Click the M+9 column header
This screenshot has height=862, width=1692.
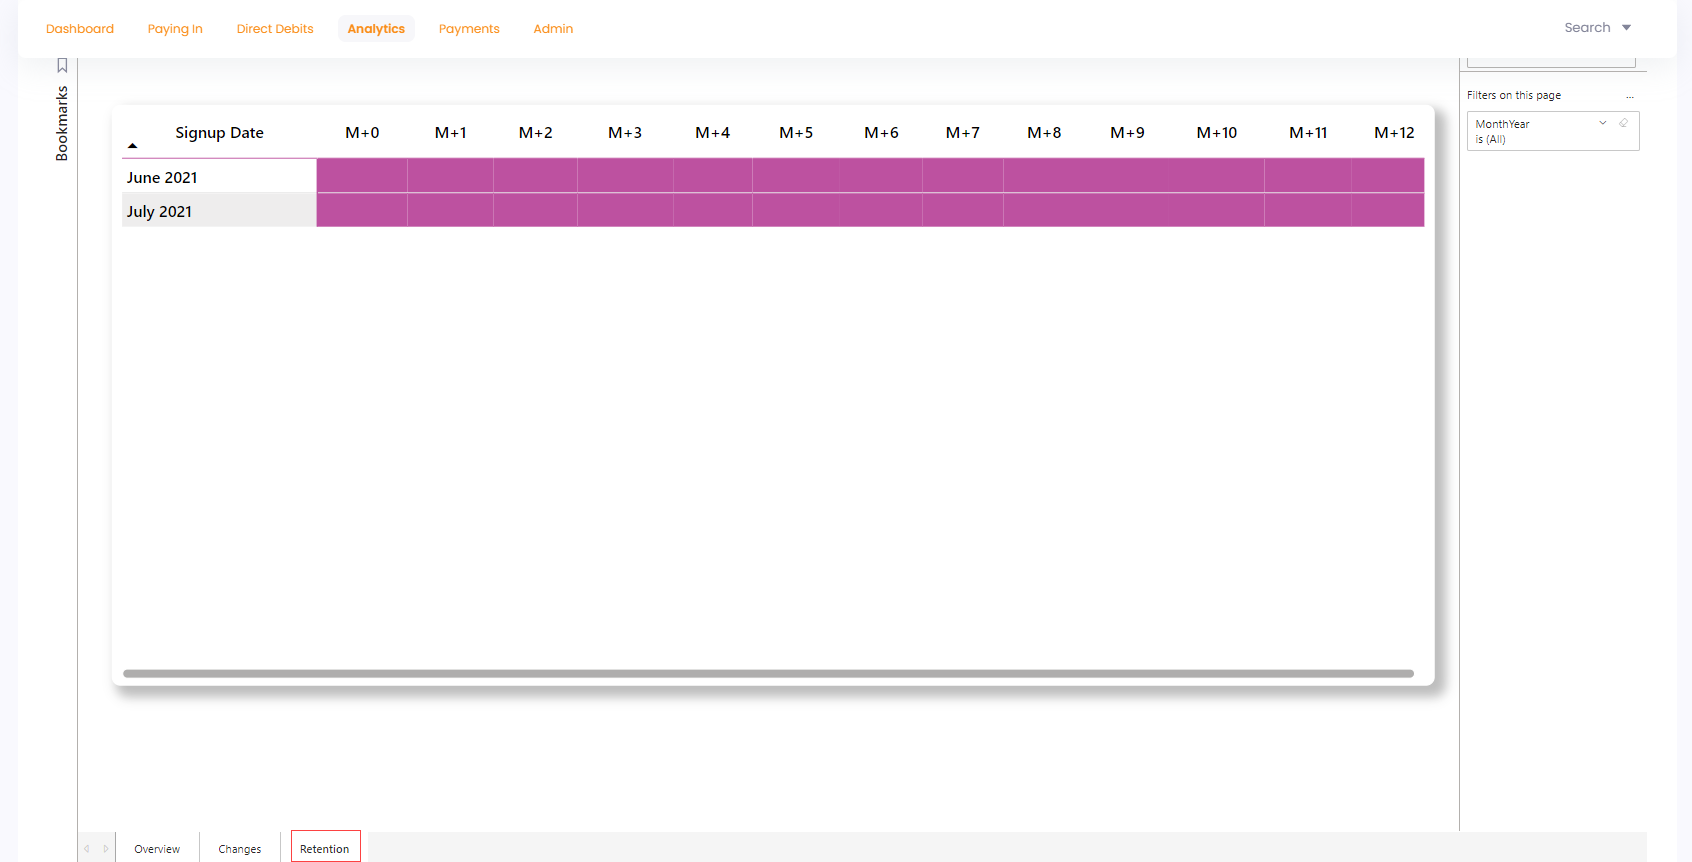[1127, 133]
